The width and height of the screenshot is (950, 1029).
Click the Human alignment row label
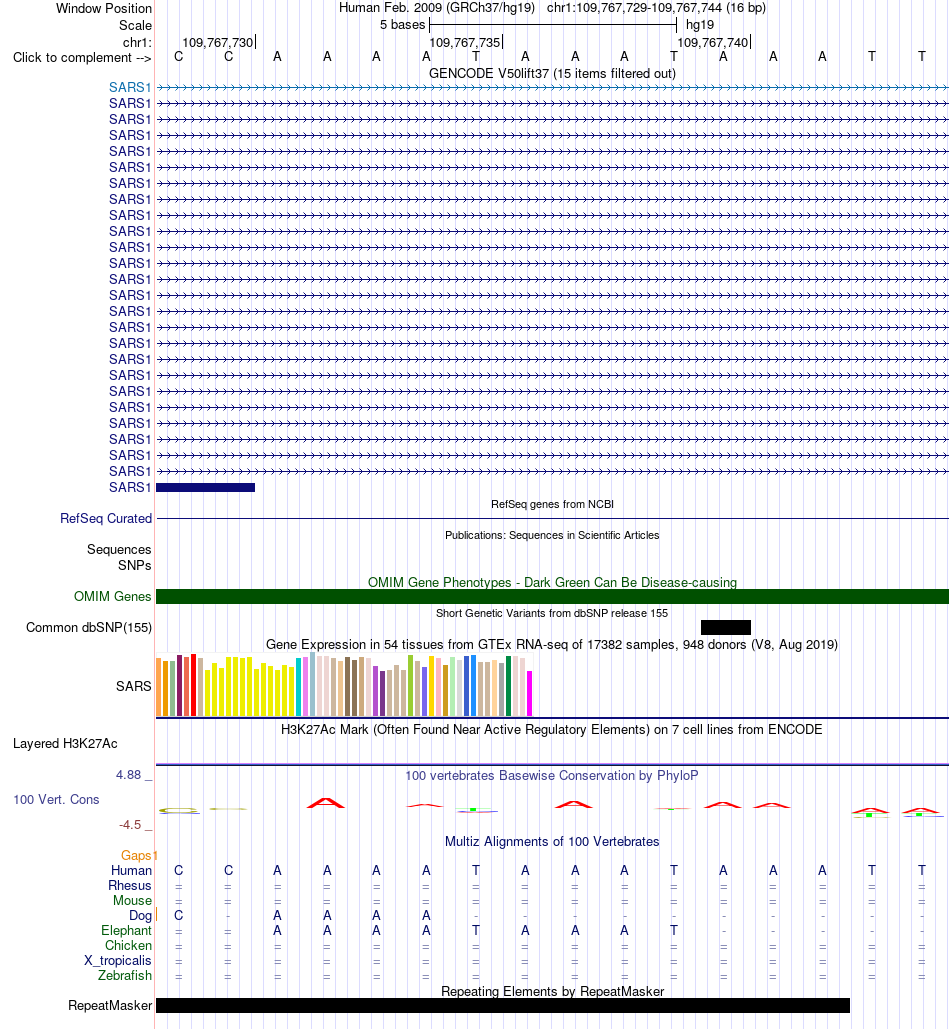click(x=131, y=870)
